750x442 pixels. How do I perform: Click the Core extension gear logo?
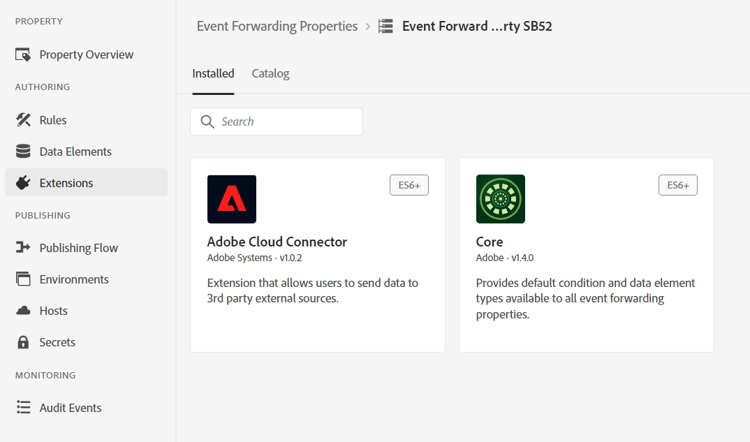[x=500, y=199]
